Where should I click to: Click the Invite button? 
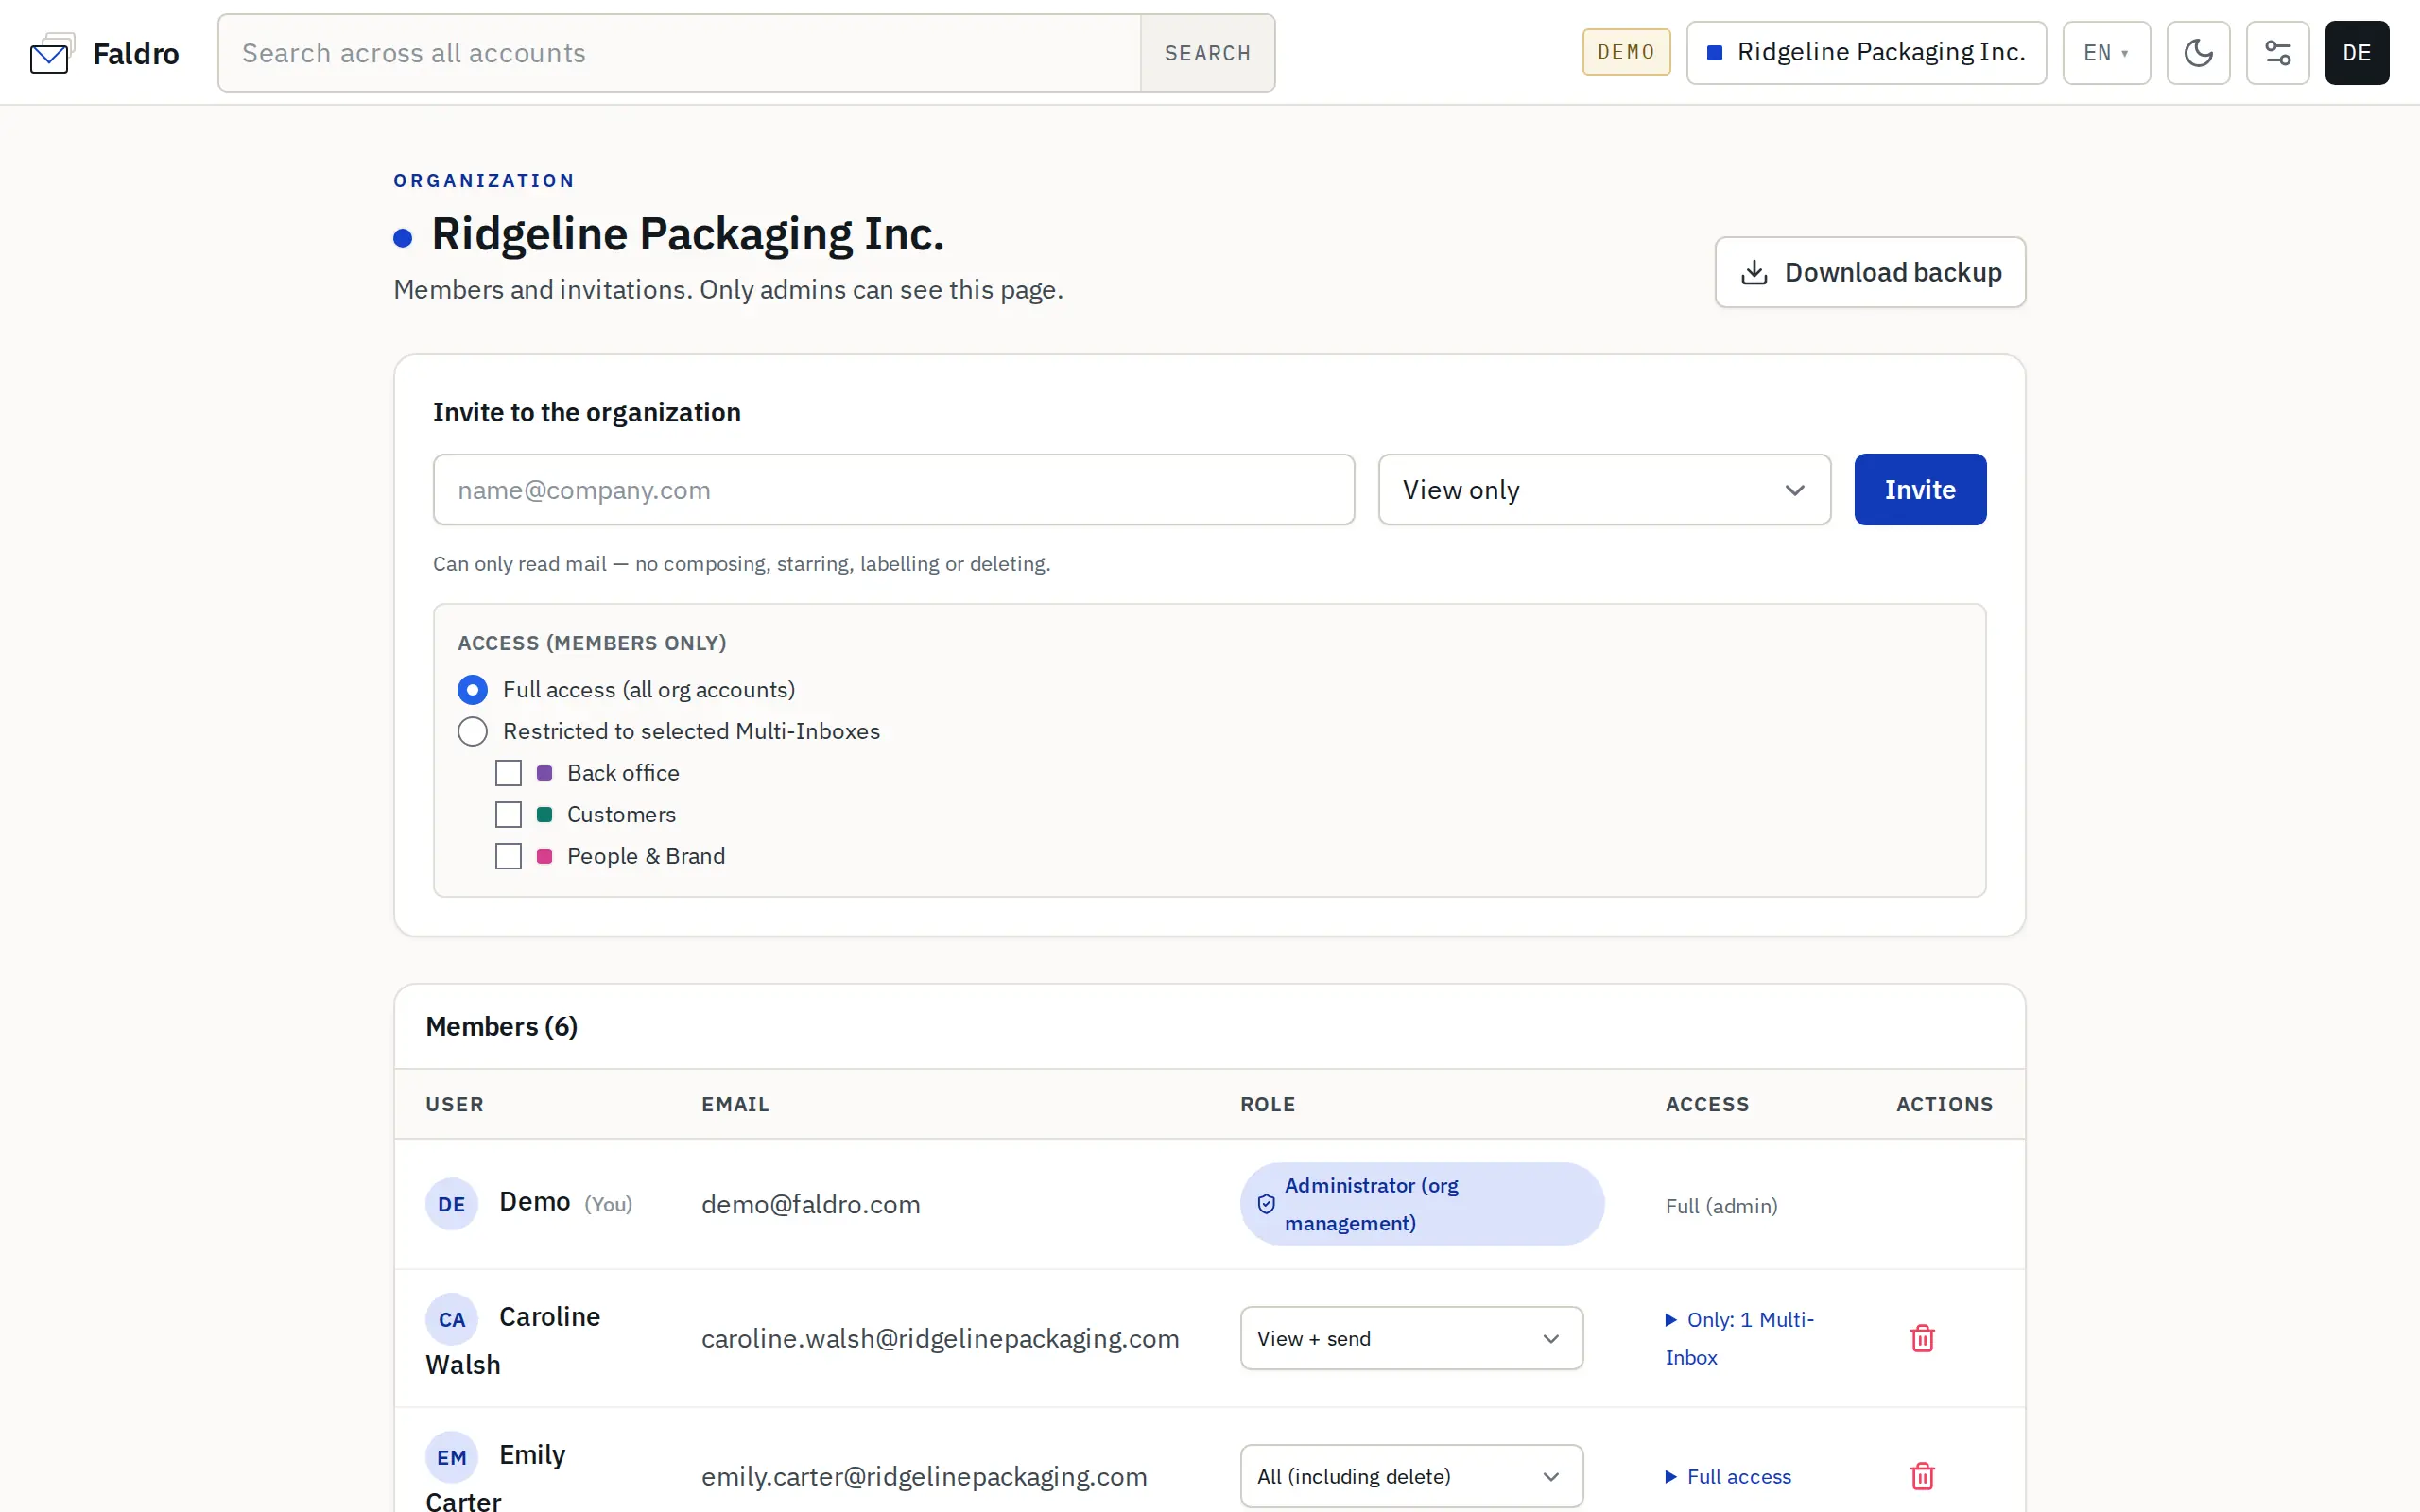[x=1920, y=490]
